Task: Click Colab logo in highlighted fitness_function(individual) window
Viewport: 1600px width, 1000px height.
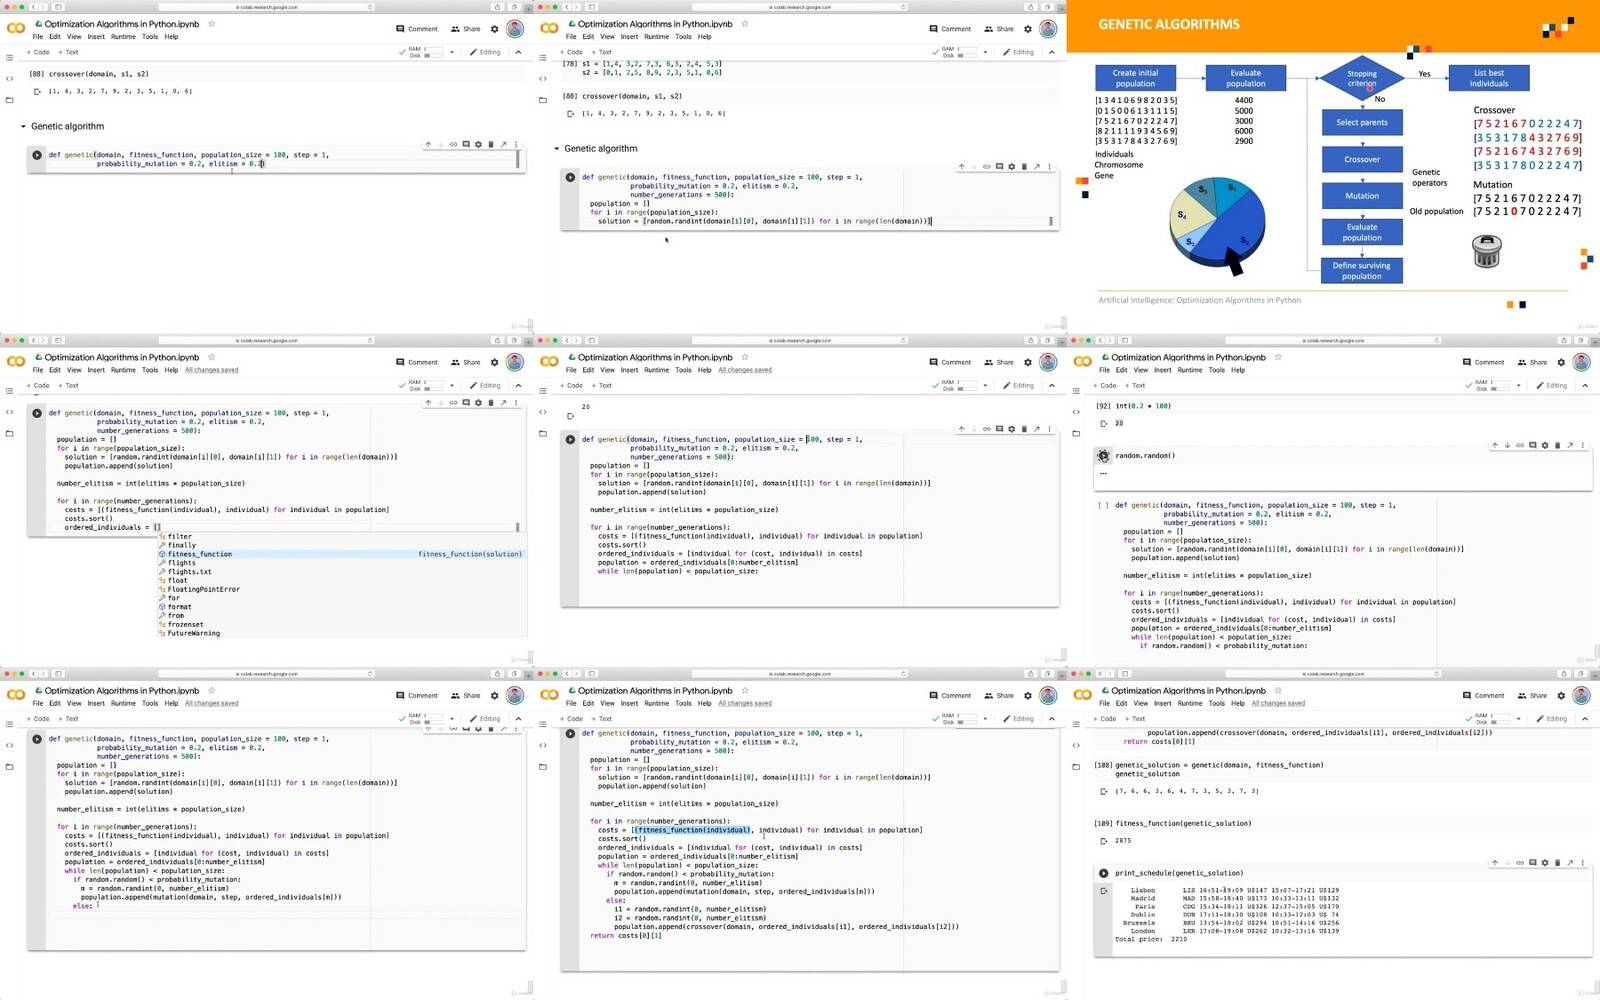Action: coord(549,695)
